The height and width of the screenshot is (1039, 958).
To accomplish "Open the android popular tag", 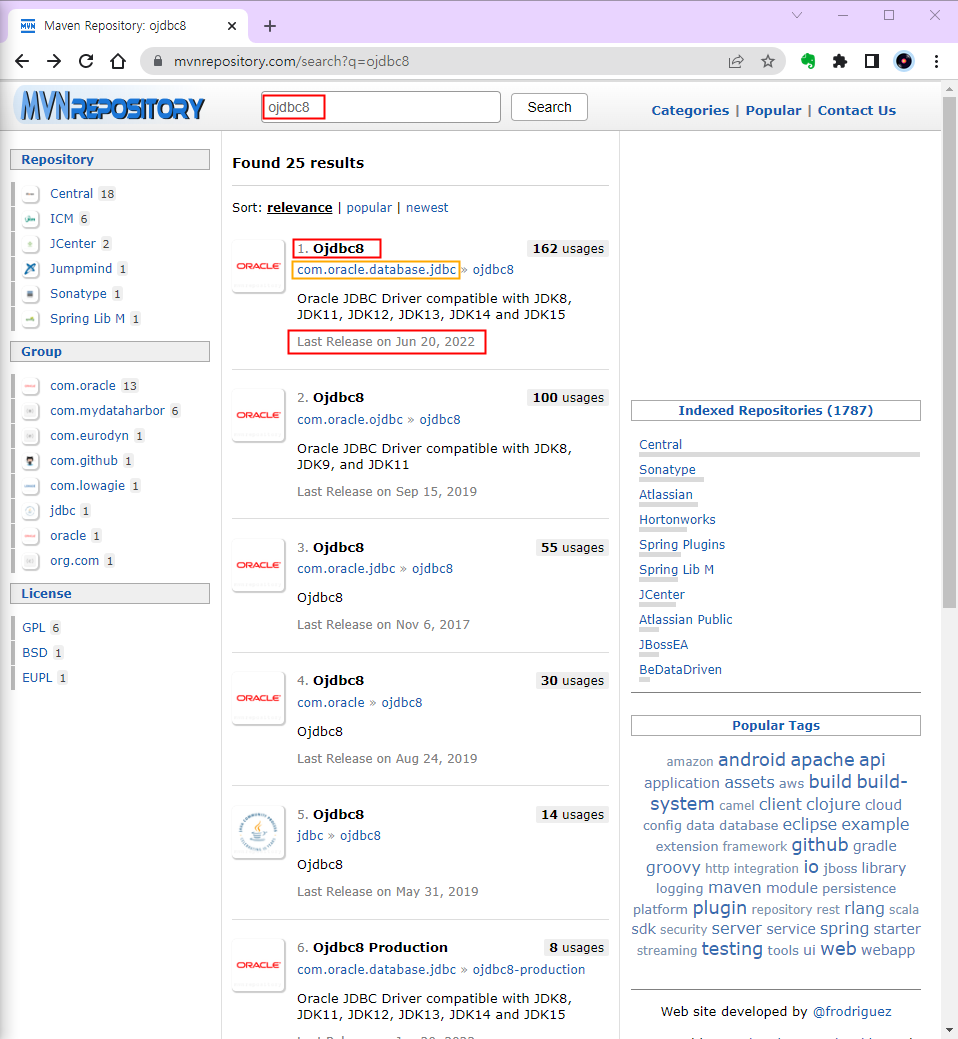I will tap(751, 759).
